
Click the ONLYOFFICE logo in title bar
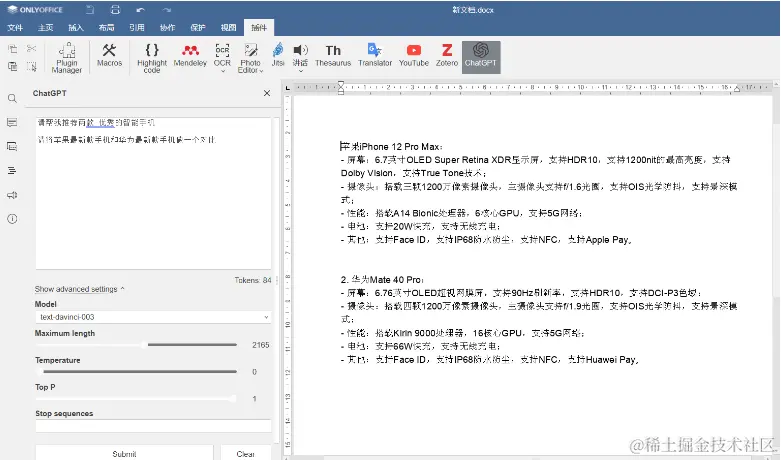35,9
